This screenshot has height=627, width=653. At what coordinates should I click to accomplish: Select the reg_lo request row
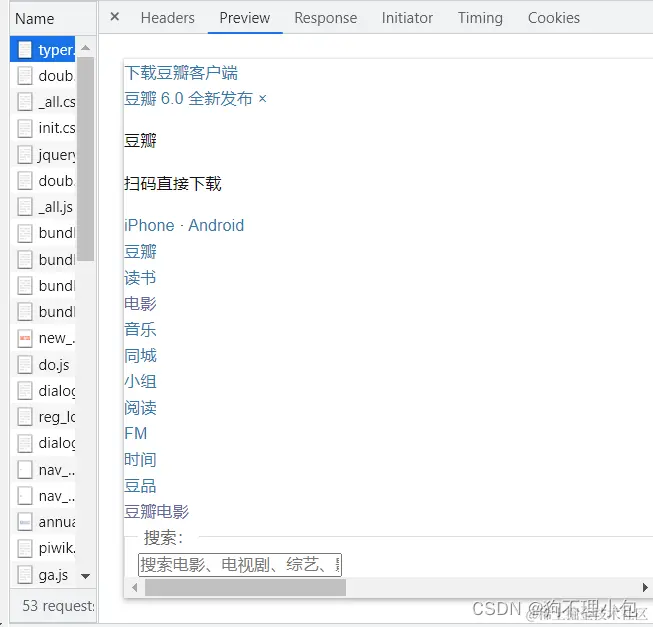click(43, 417)
